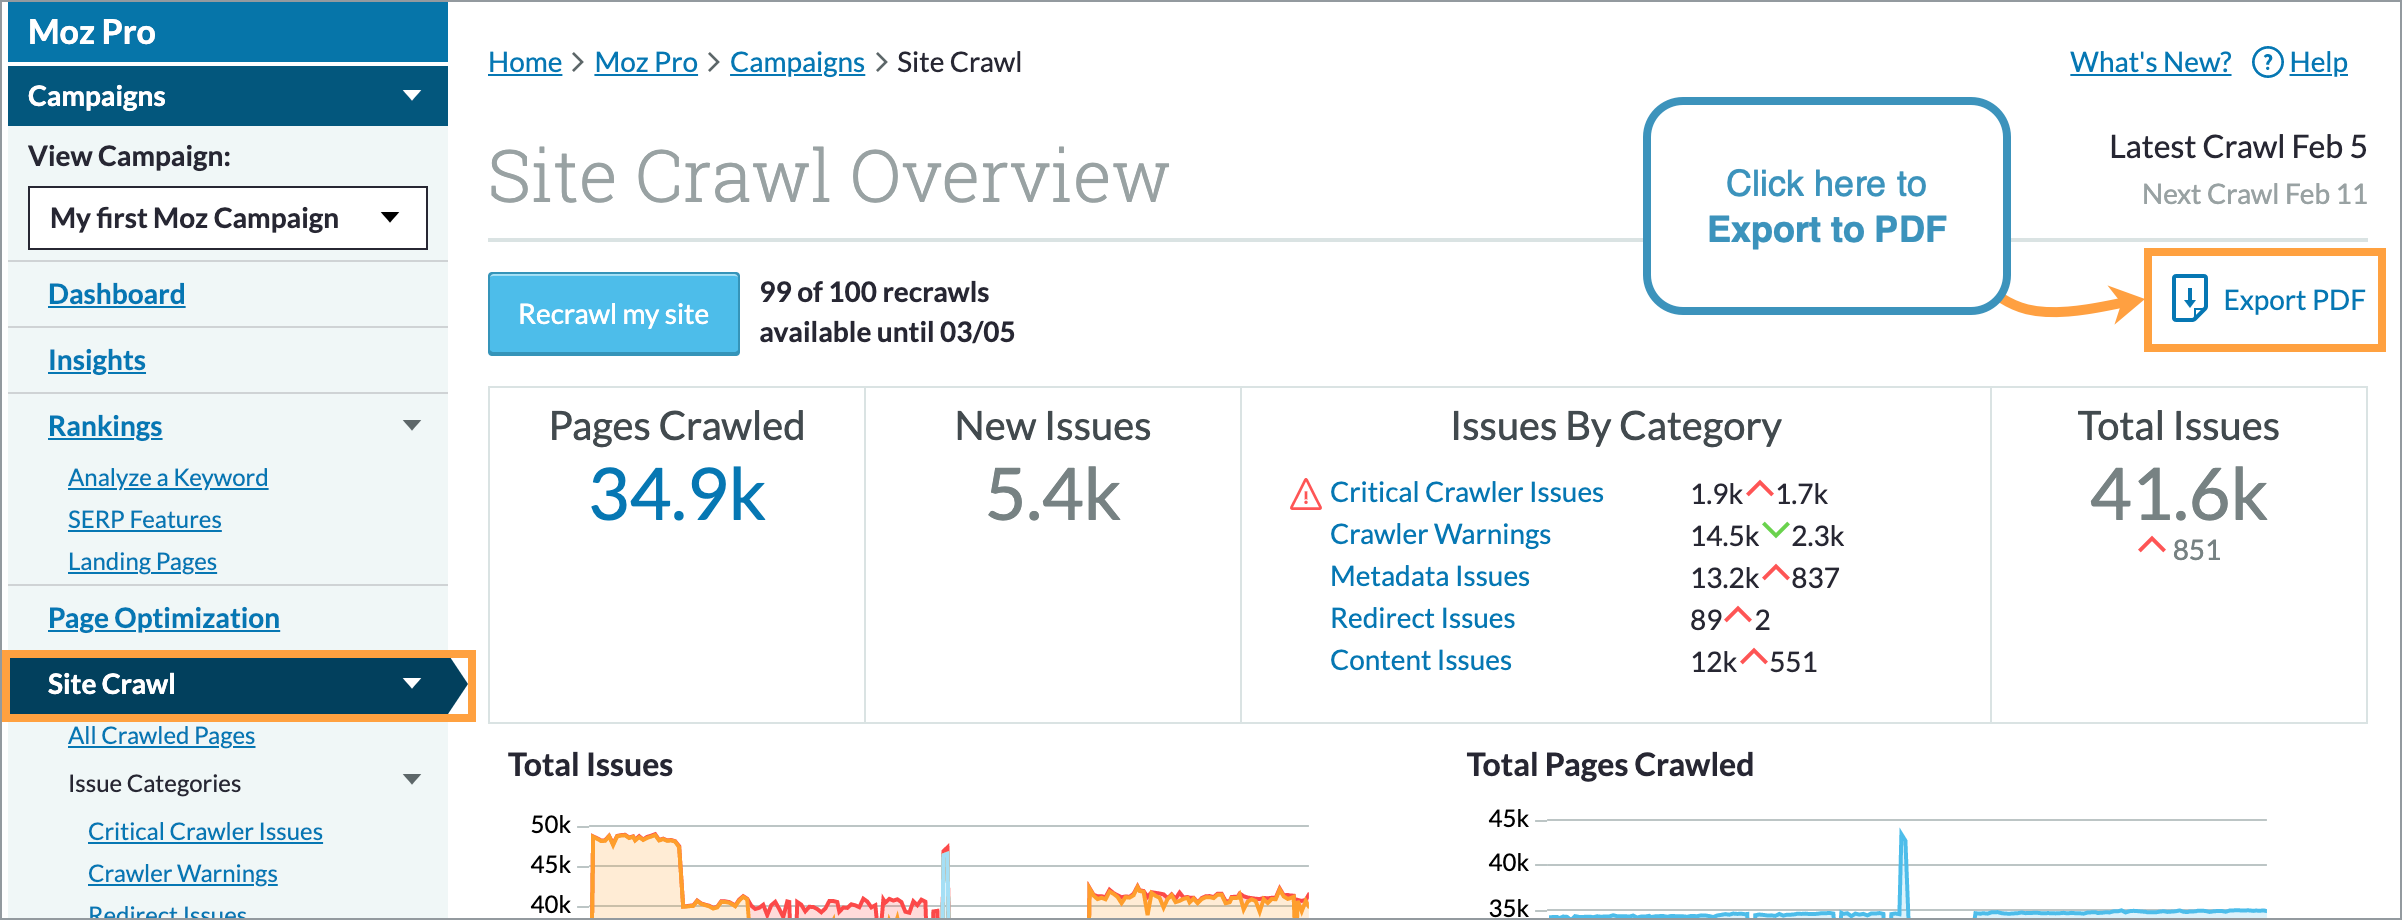Click the Help question mark icon
The image size is (2402, 920).
point(2269,62)
